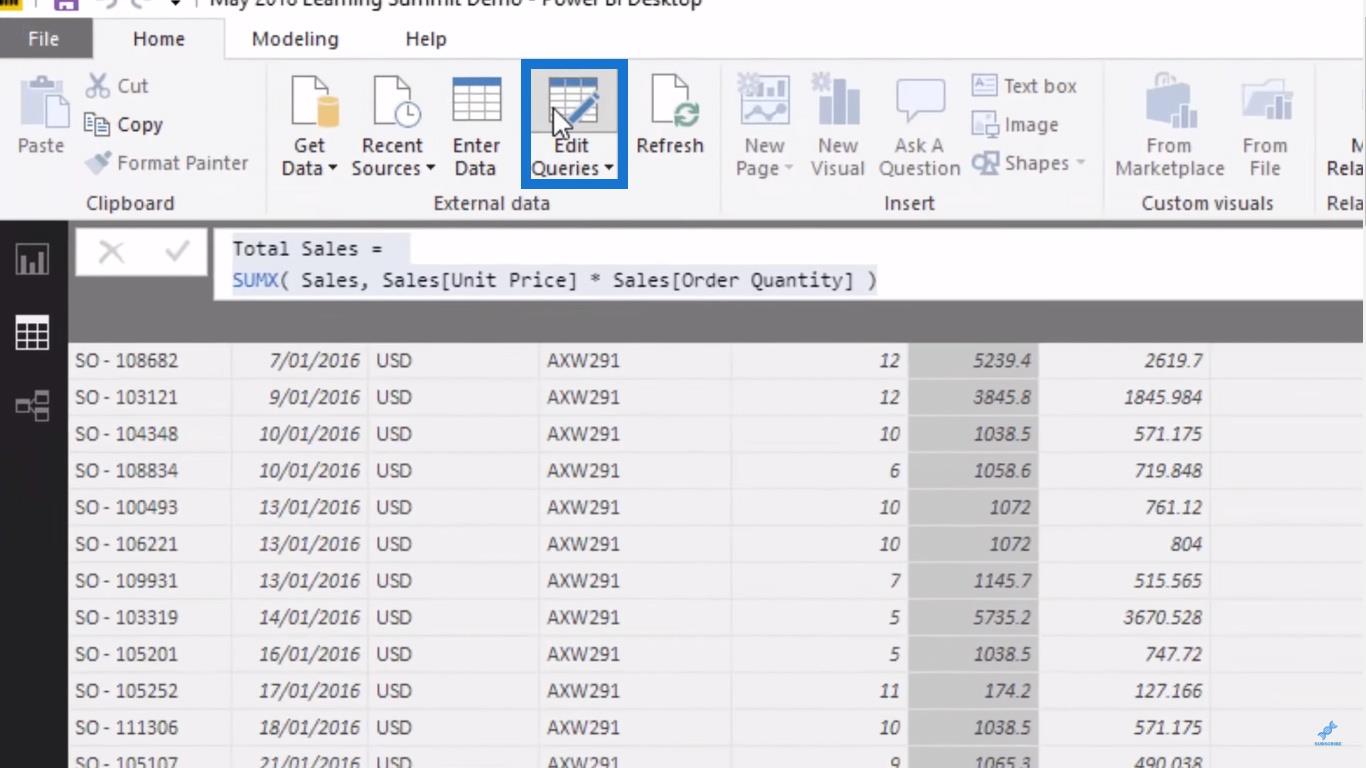The image size is (1366, 768).
Task: Open the Edit Queries button
Action: (573, 124)
